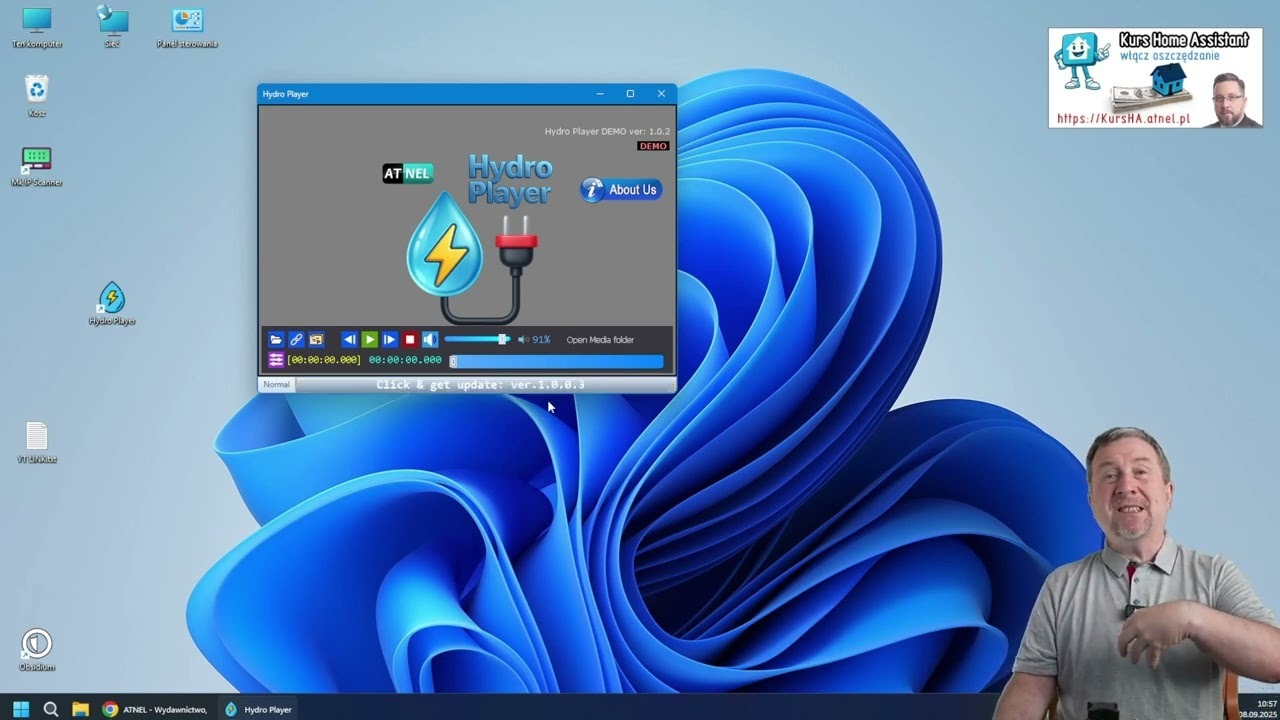Open the About Us dialog

[x=621, y=190]
